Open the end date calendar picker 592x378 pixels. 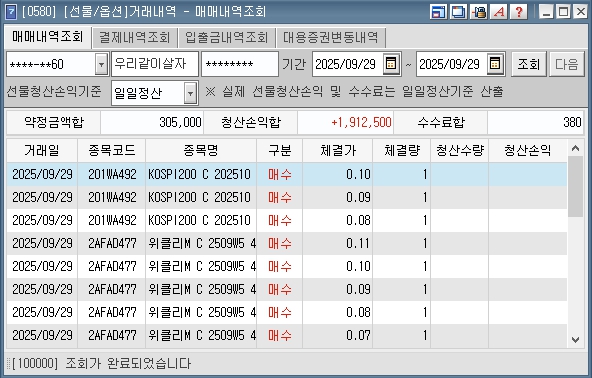[x=495, y=64]
